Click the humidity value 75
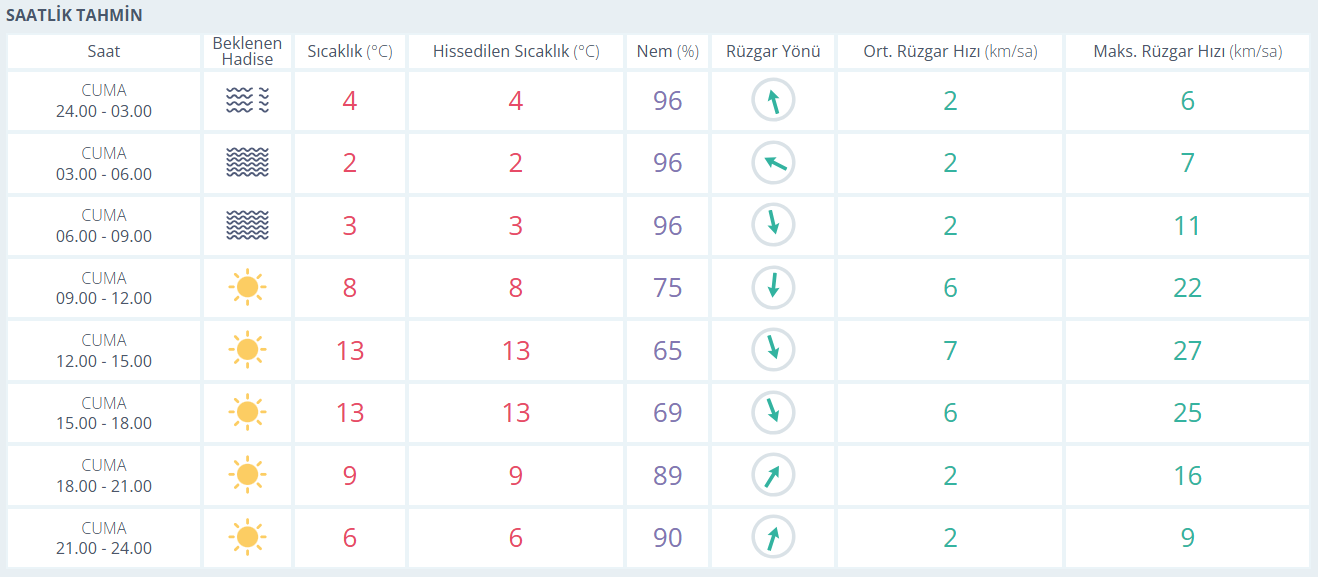1318x577 pixels. coord(667,288)
